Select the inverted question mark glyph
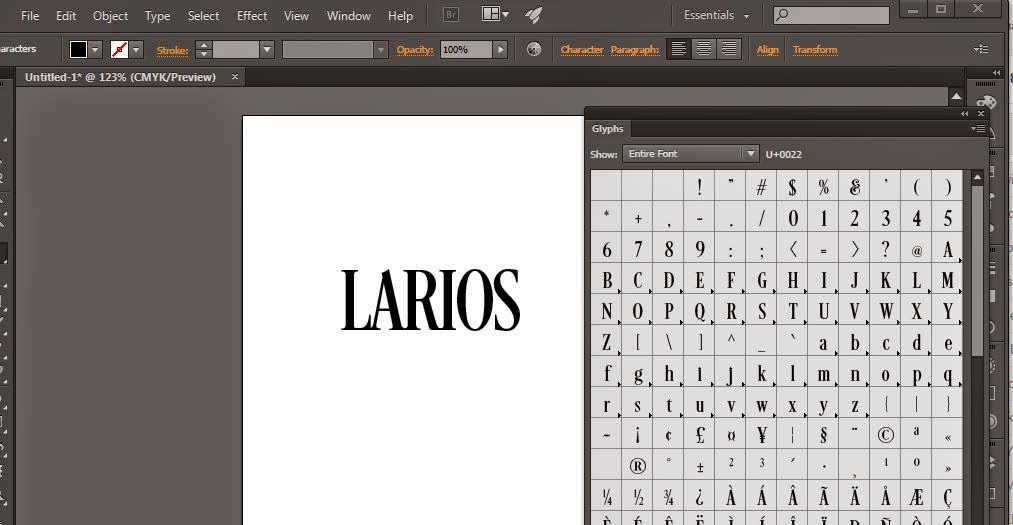Viewport: 1013px width, 525px height. (x=699, y=497)
